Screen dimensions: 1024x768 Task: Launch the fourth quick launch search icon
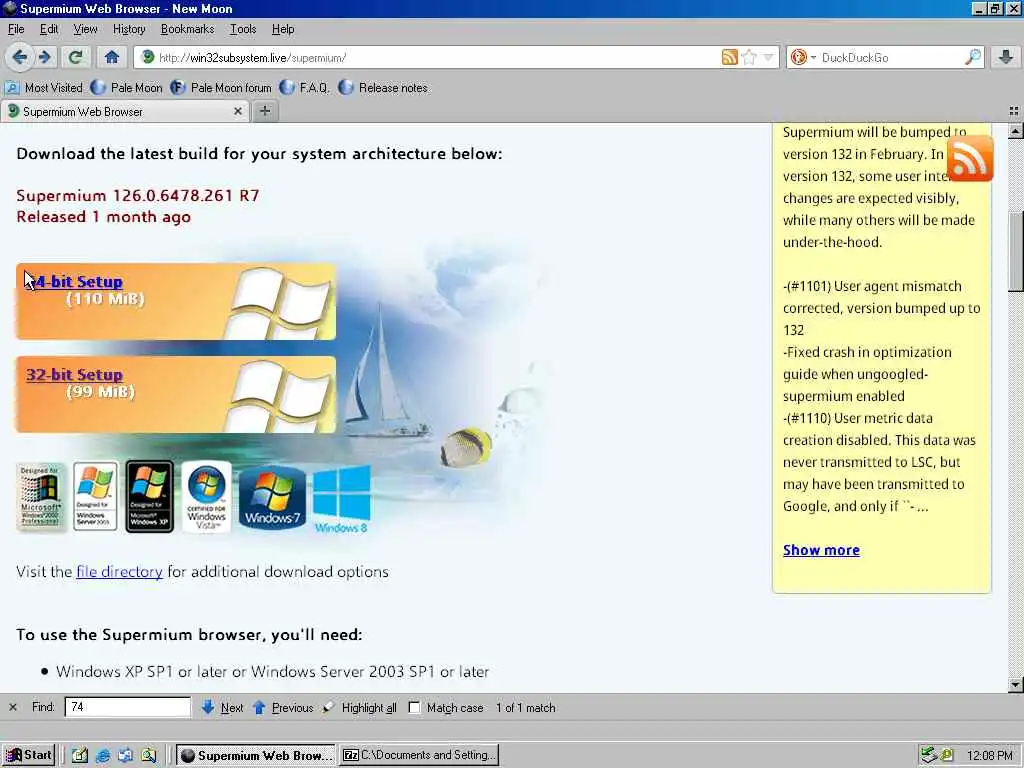[149, 756]
